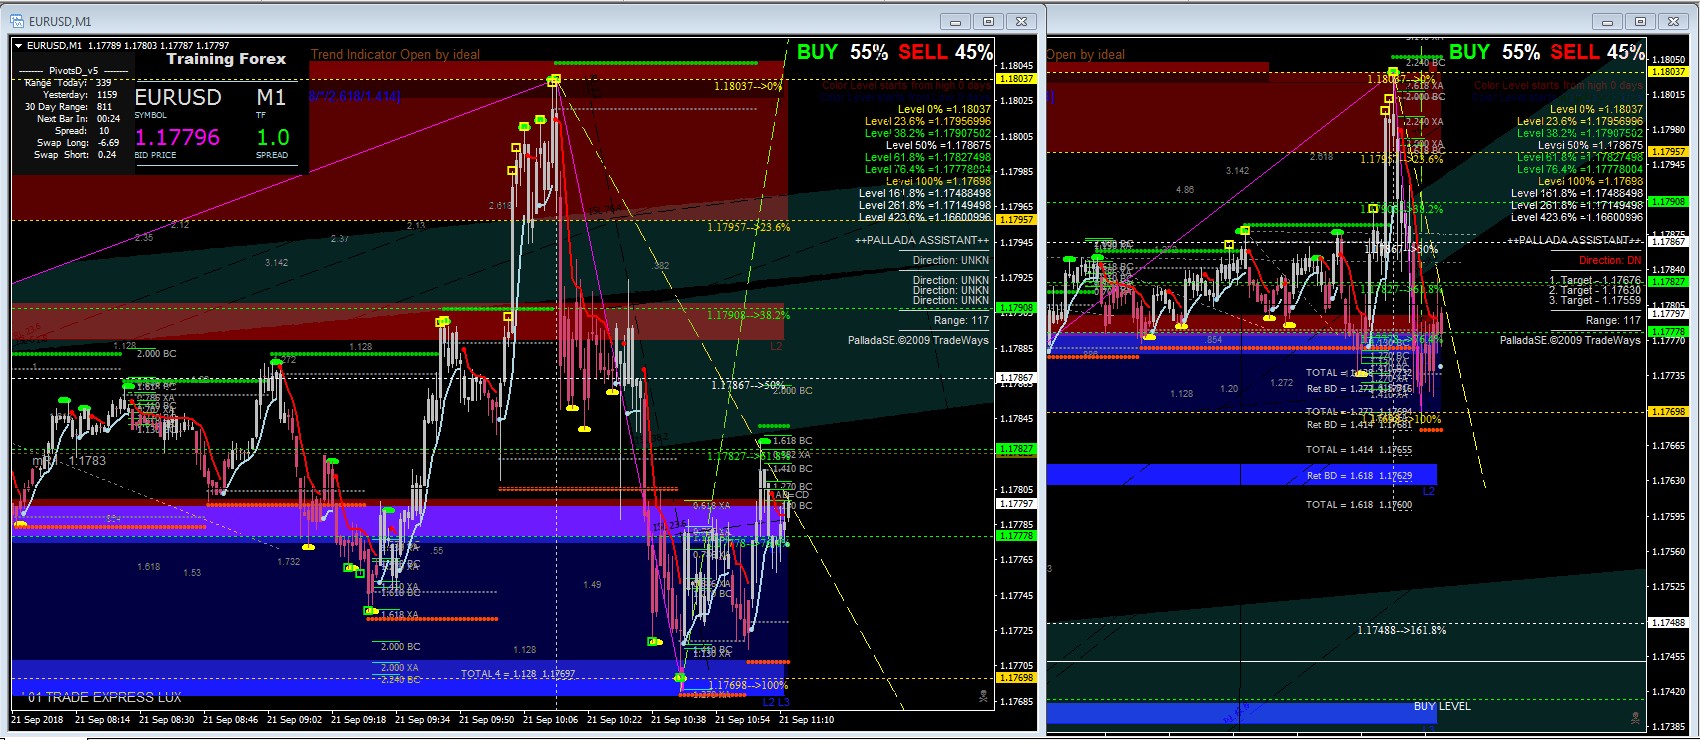Click the TOTAL4 = 1.128 1.17697 label
Image resolution: width=1700 pixels, height=740 pixels.
(518, 674)
